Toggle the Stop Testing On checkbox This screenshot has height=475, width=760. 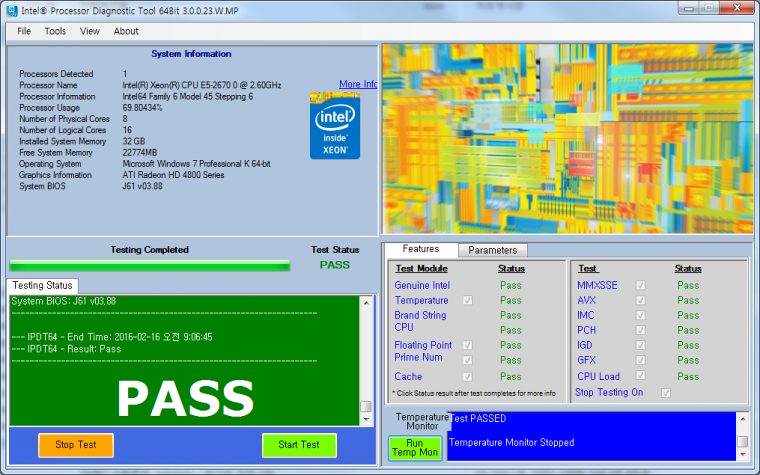[666, 393]
